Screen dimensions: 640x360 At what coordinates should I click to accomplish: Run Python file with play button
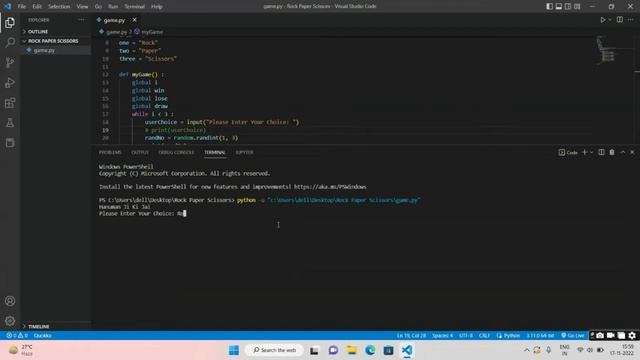point(602,20)
